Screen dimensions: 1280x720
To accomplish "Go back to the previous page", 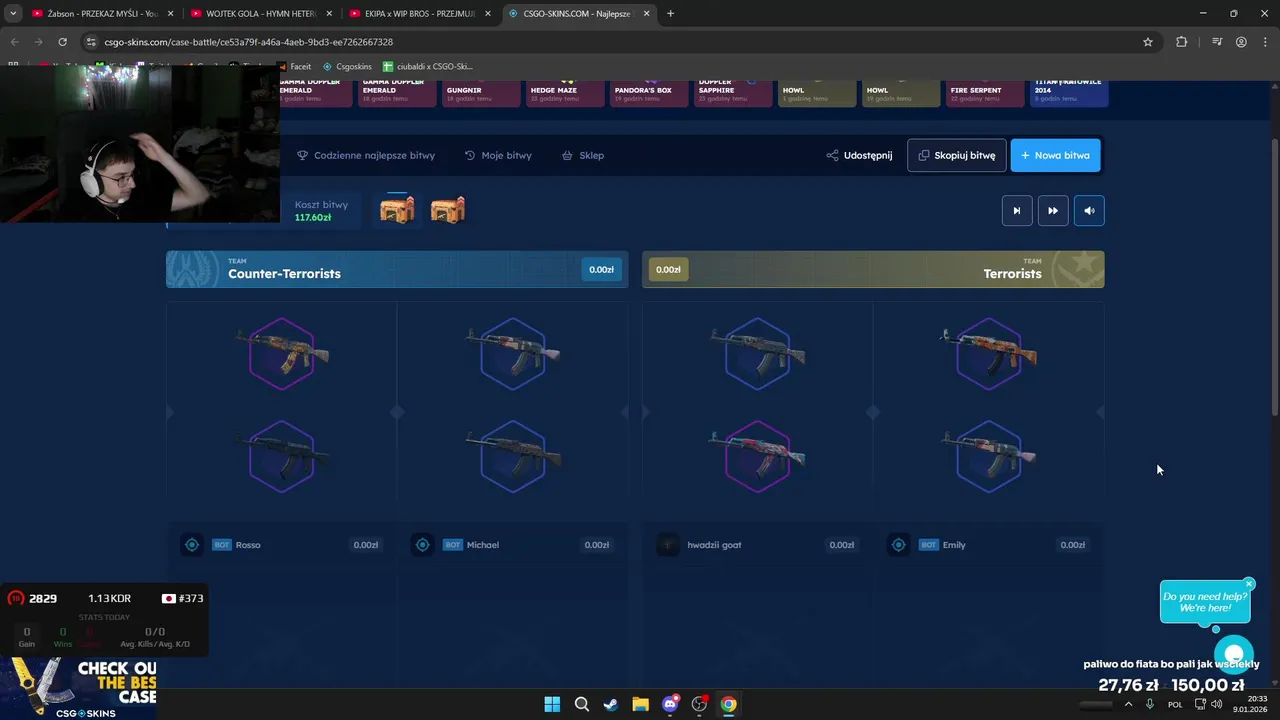I will point(14,42).
